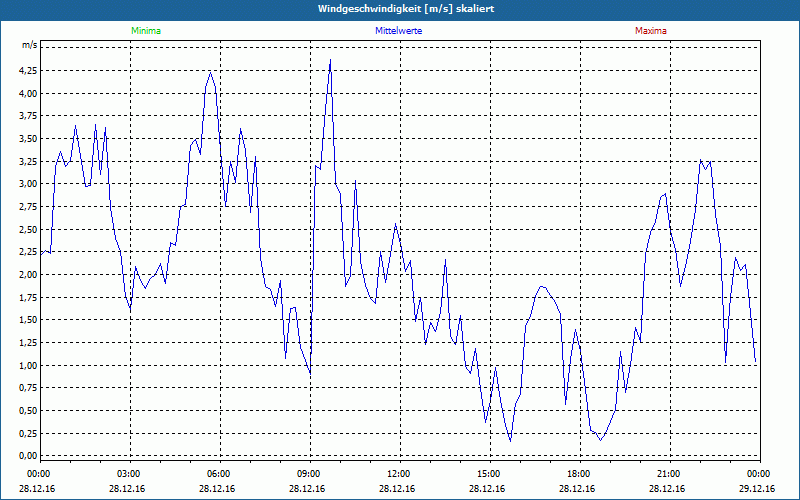Click the 09:00 time axis label

[x=310, y=474]
